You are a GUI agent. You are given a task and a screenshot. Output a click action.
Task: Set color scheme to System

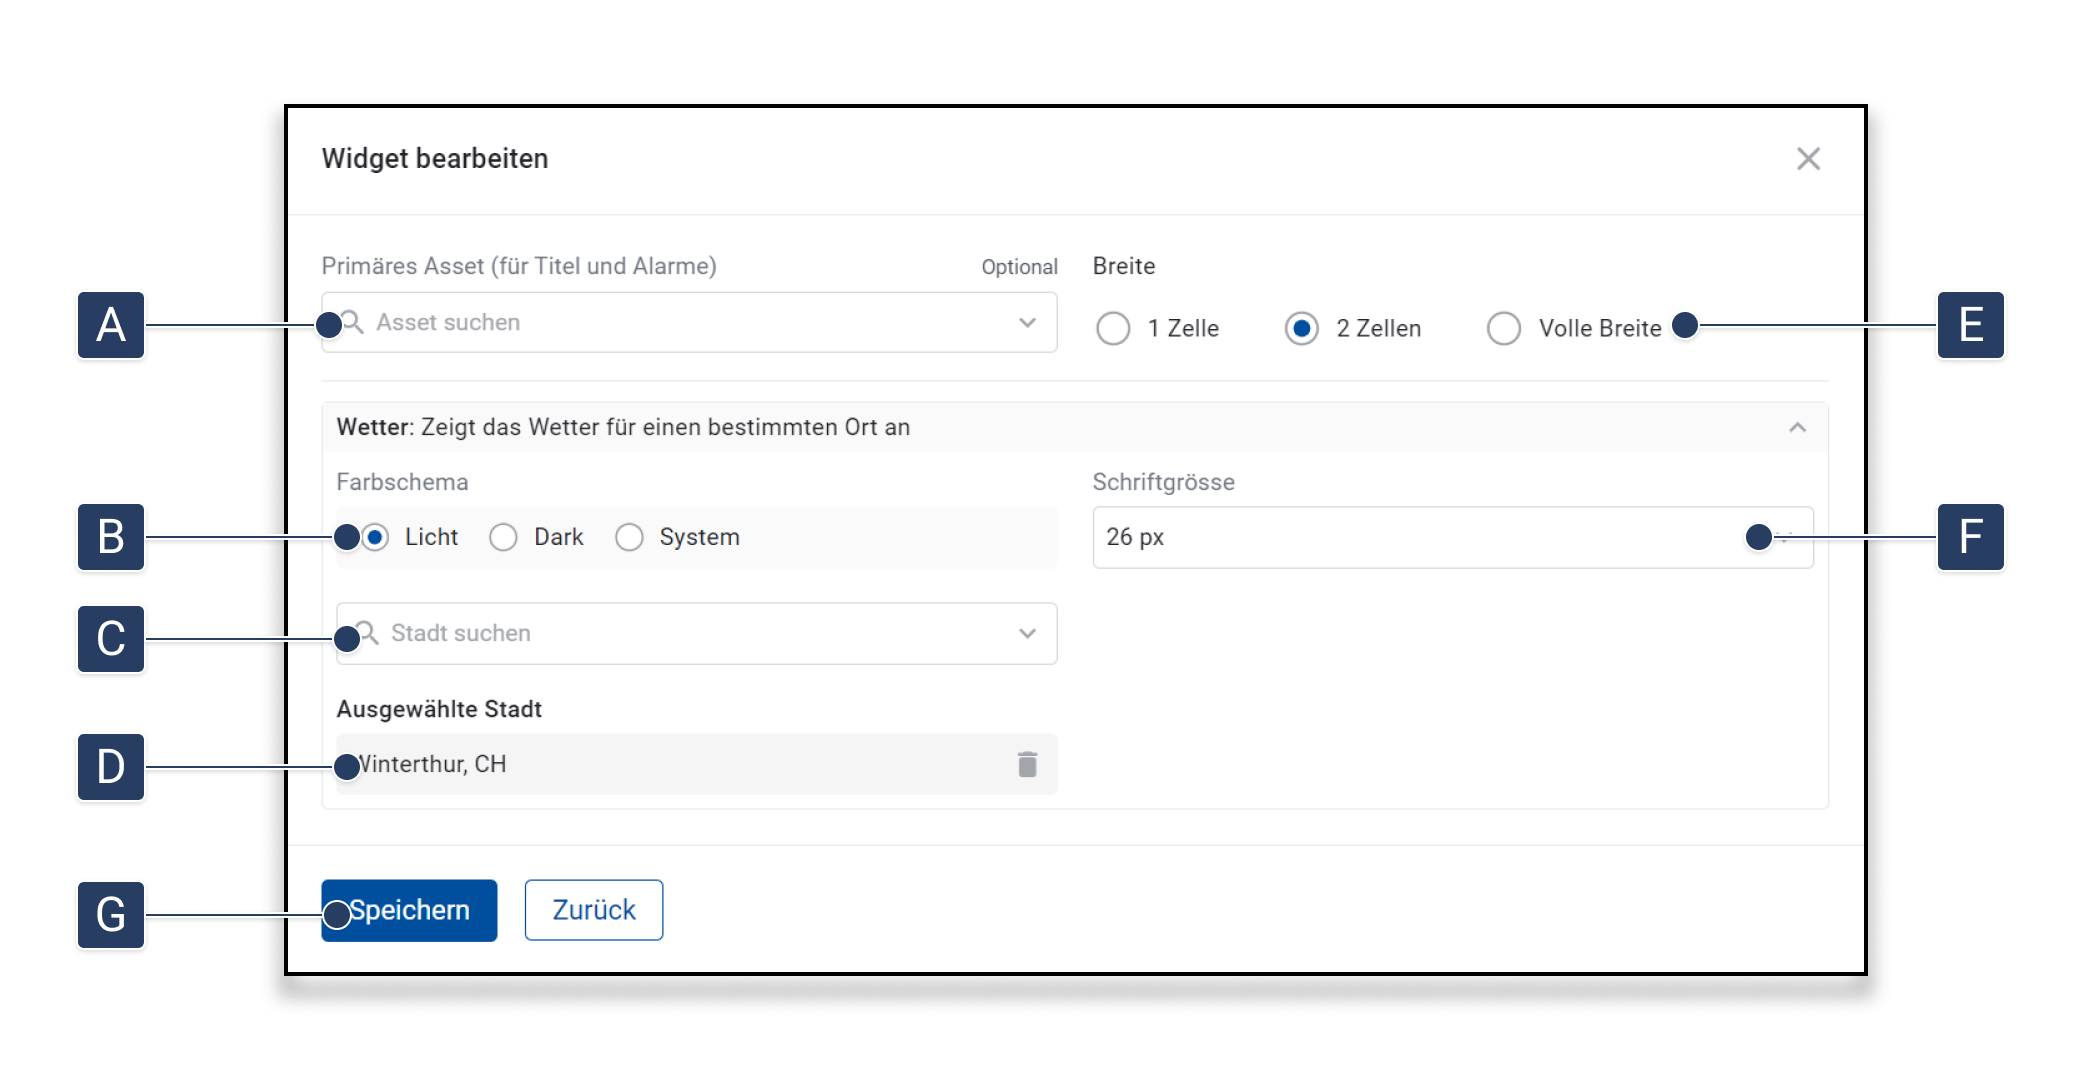click(x=629, y=537)
